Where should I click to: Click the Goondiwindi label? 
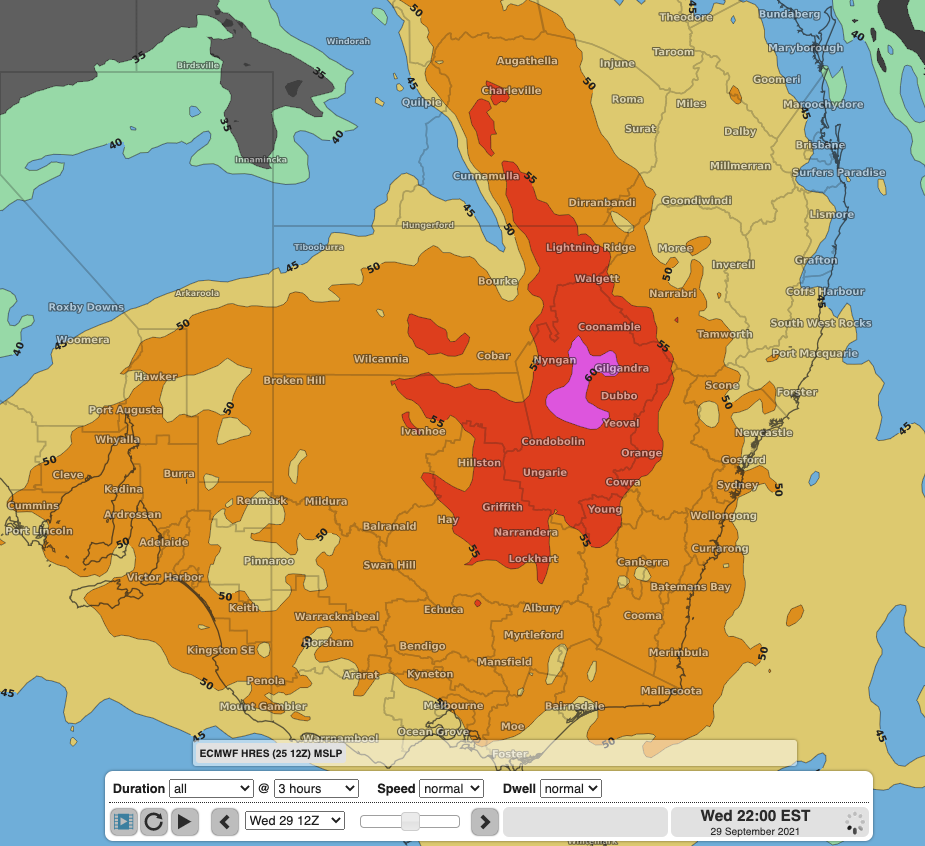coord(696,201)
